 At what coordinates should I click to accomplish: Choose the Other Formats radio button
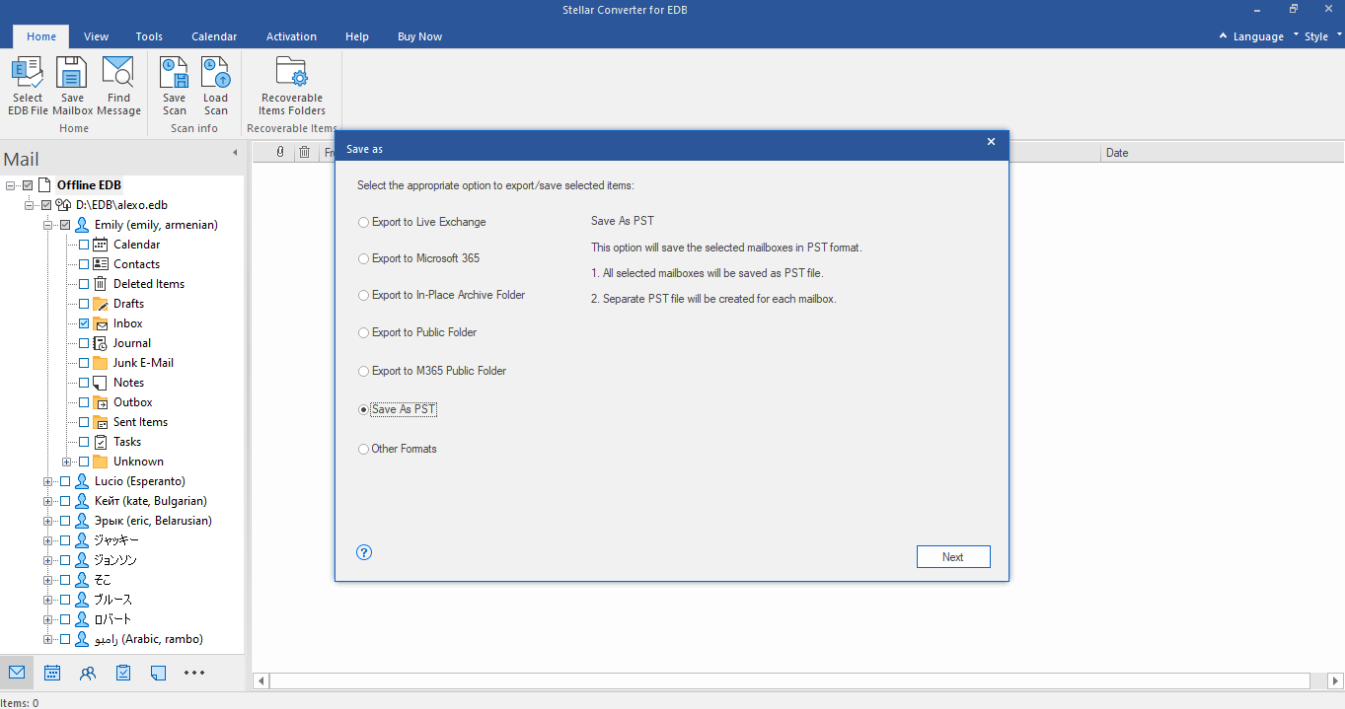pyautogui.click(x=364, y=449)
